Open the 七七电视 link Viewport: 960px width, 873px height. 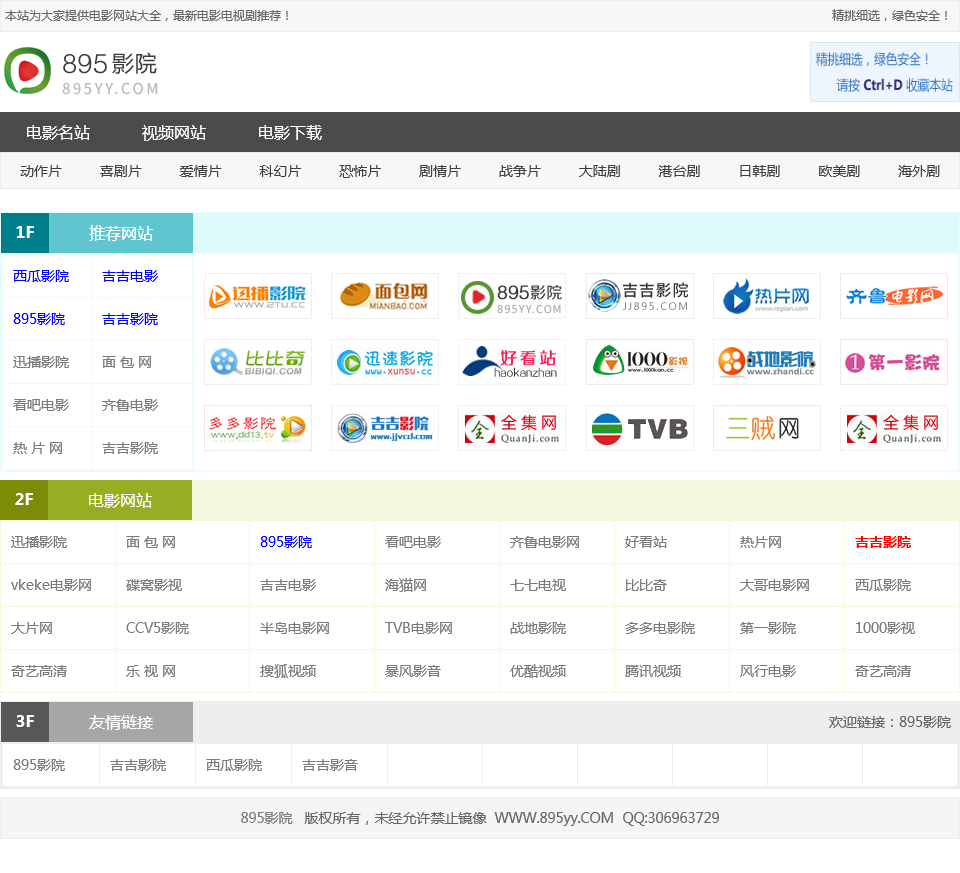[538, 585]
